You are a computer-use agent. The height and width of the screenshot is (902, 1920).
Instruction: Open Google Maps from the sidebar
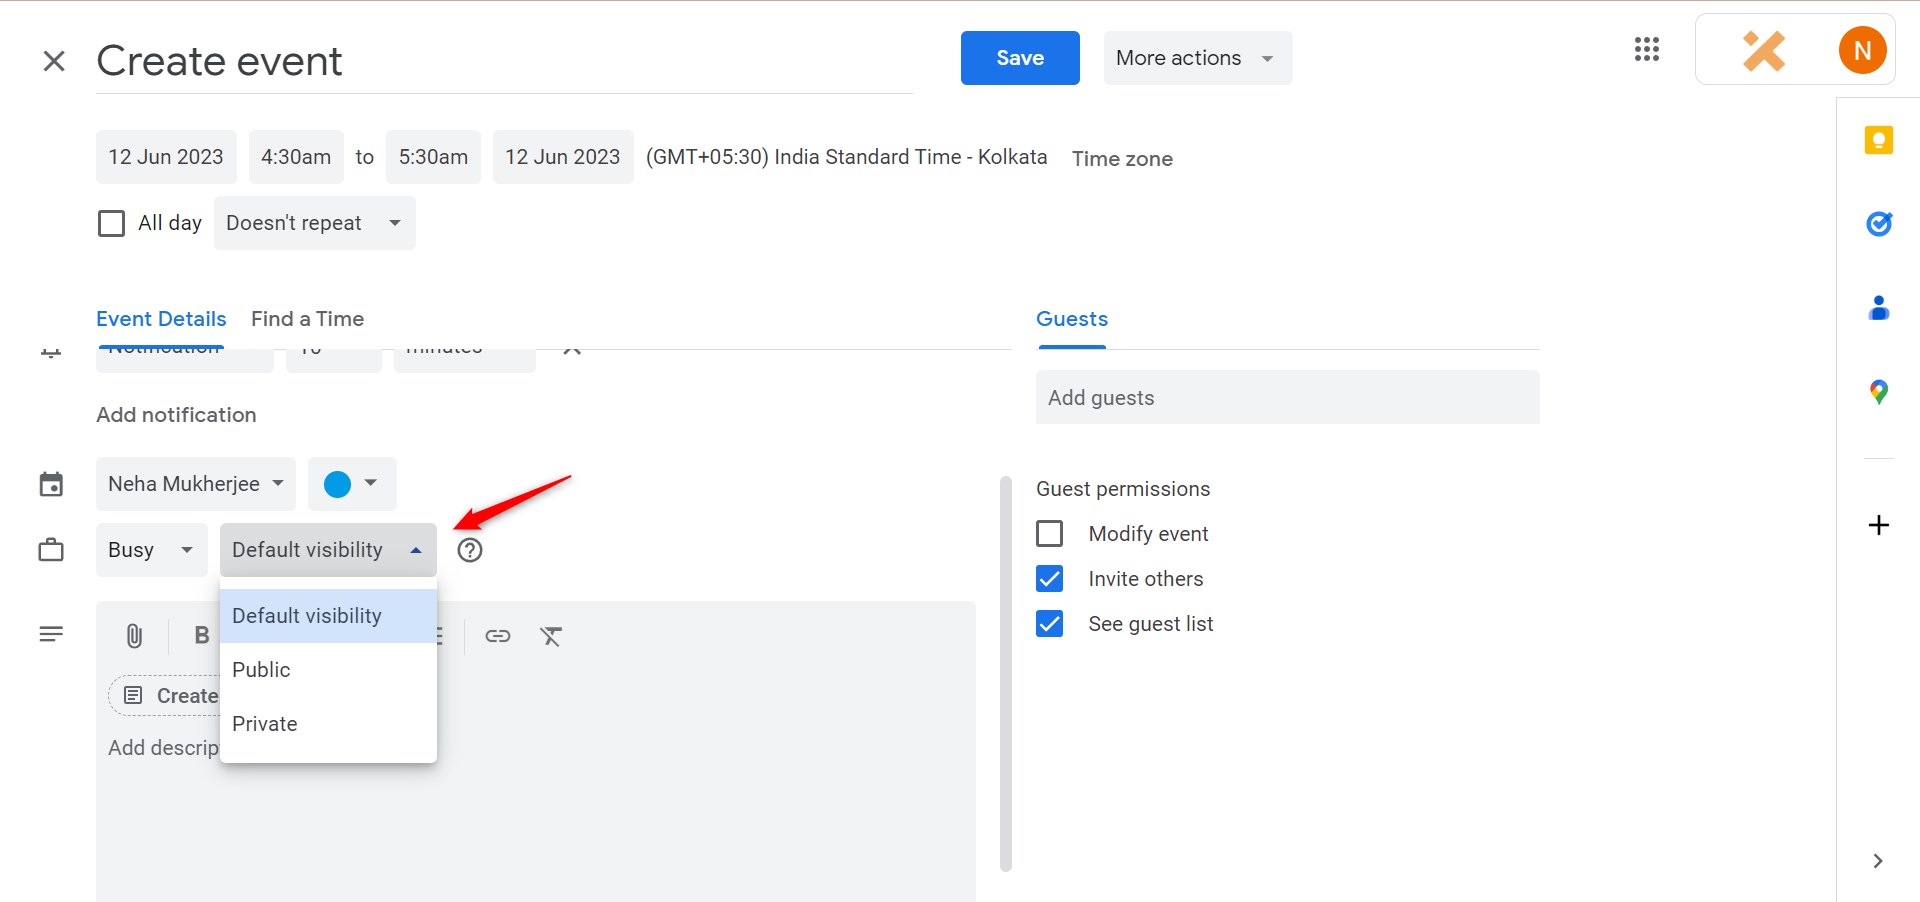point(1879,391)
